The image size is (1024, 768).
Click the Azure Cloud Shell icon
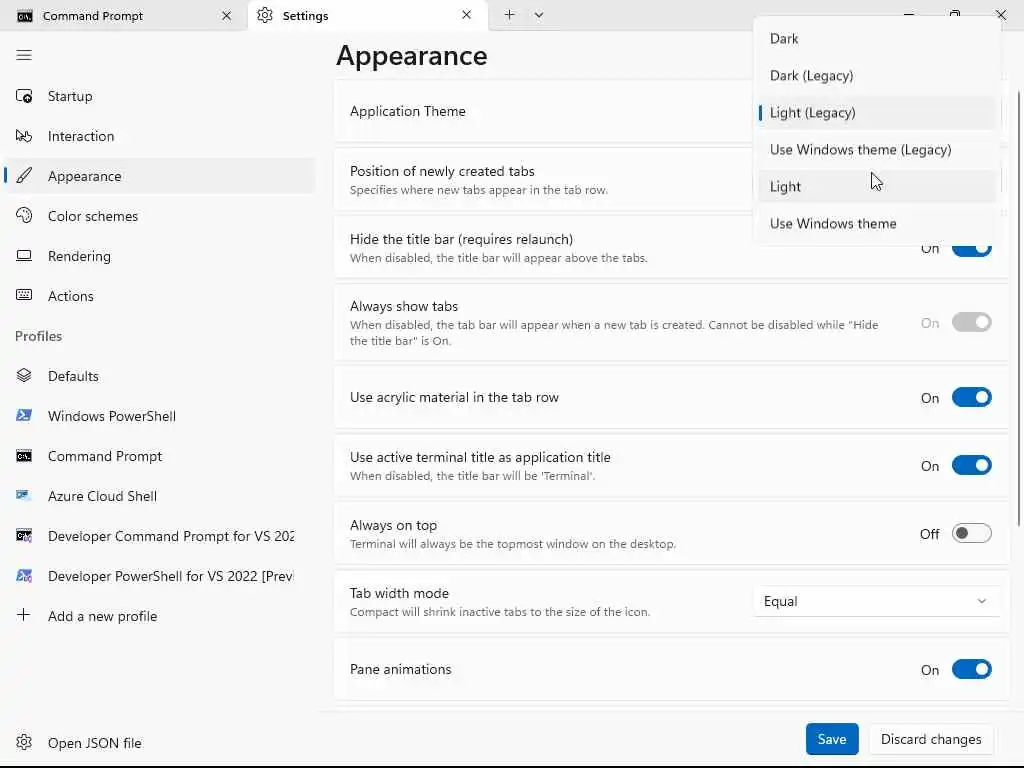[24, 496]
